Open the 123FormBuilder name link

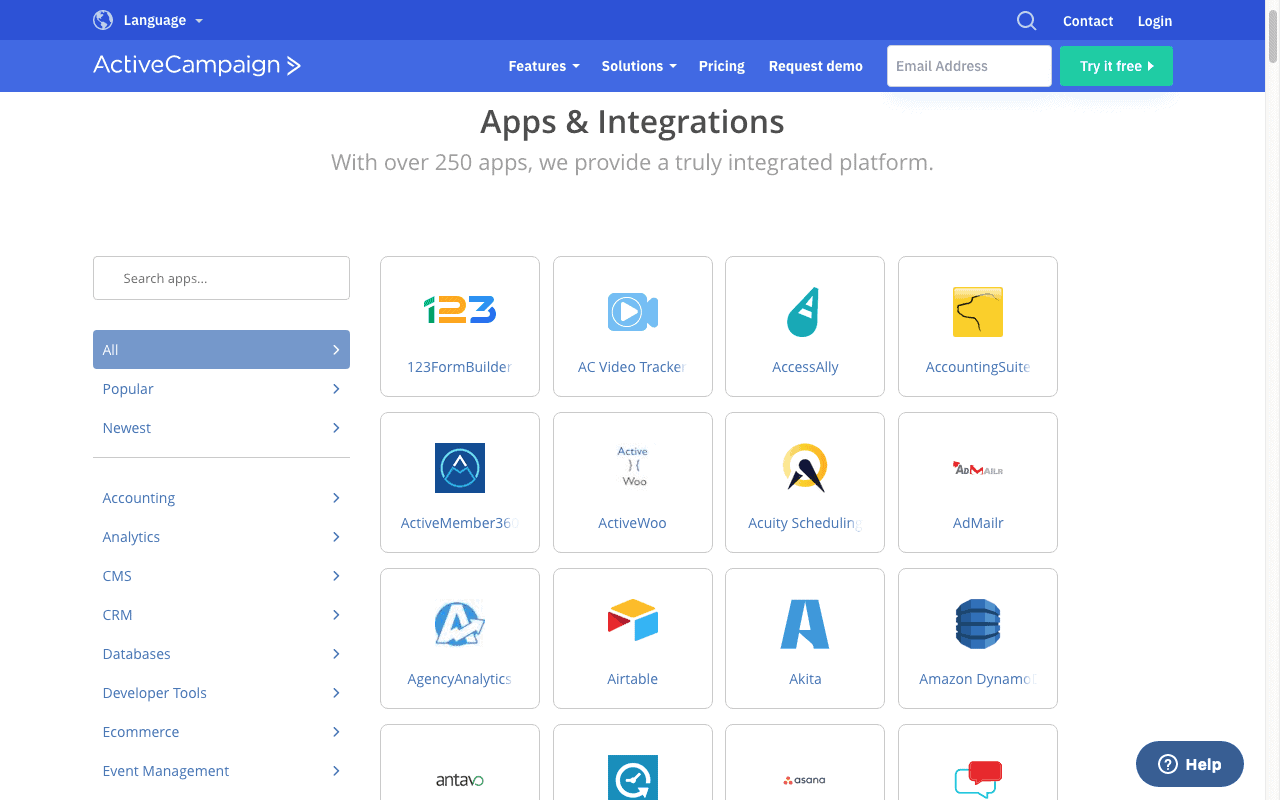coord(460,367)
